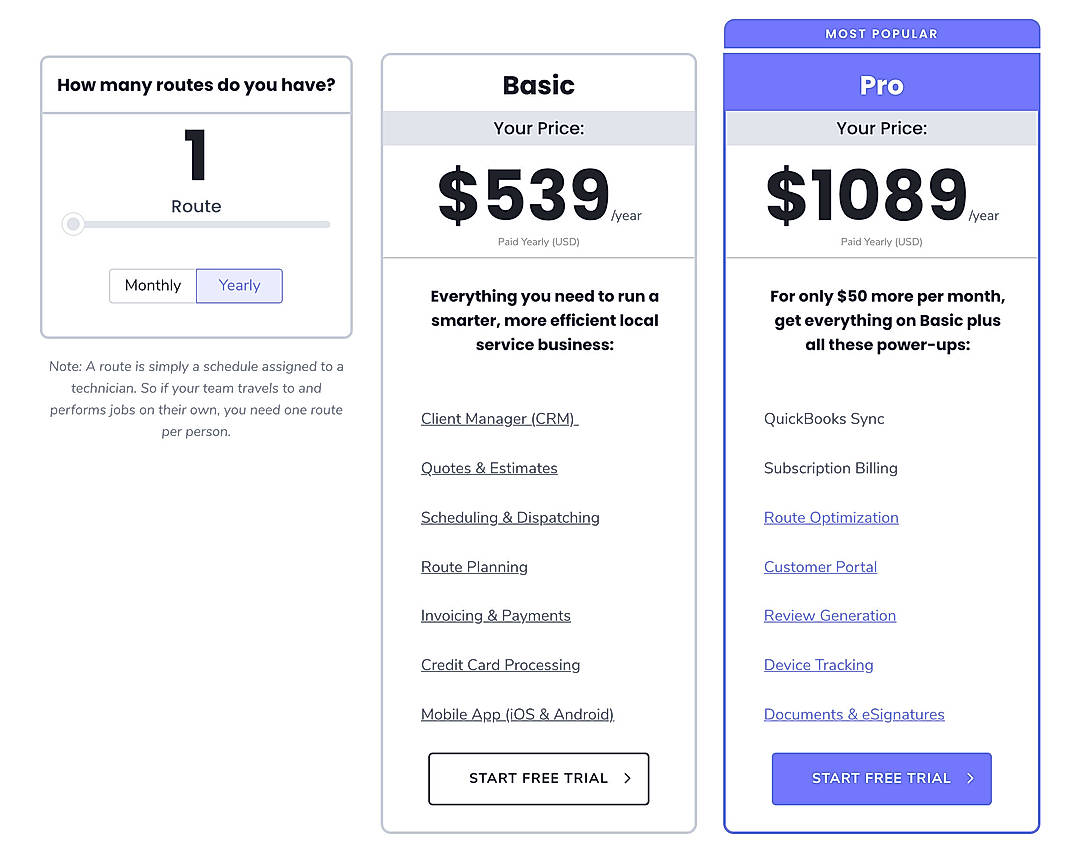The height and width of the screenshot is (853, 1070).
Task: Open the Customer Portal link
Action: click(820, 566)
